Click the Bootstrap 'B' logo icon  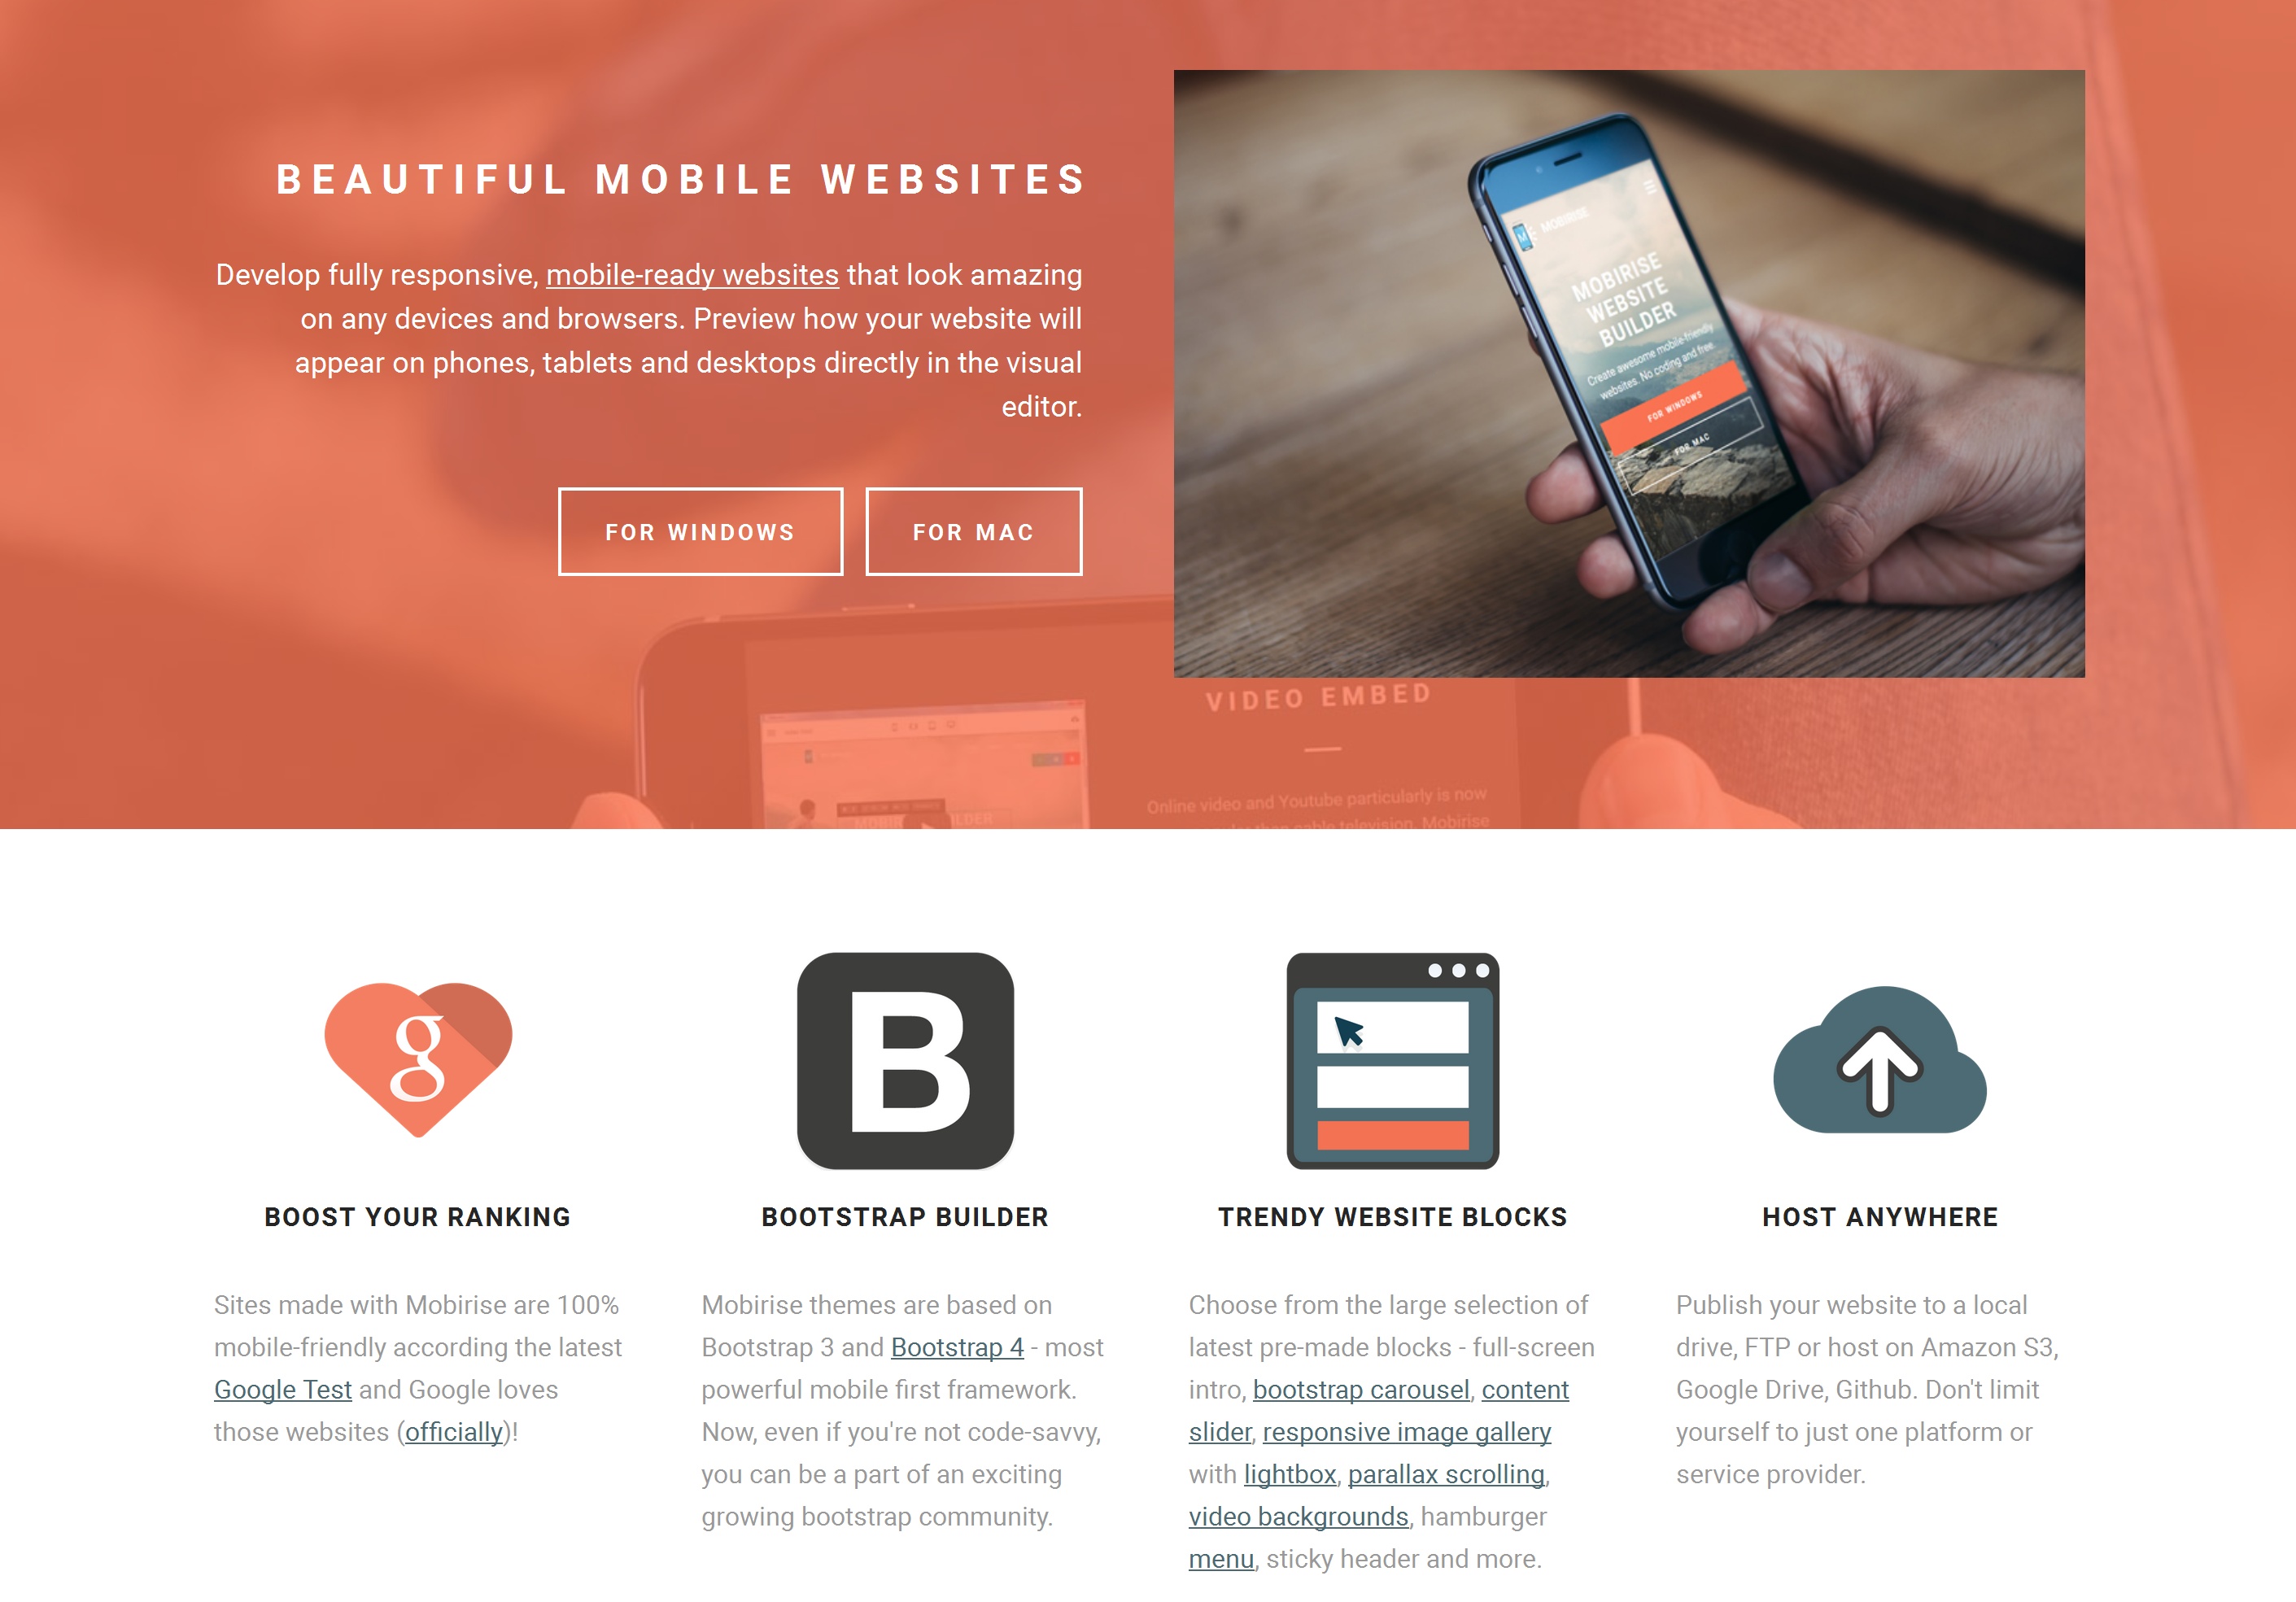pos(906,1059)
